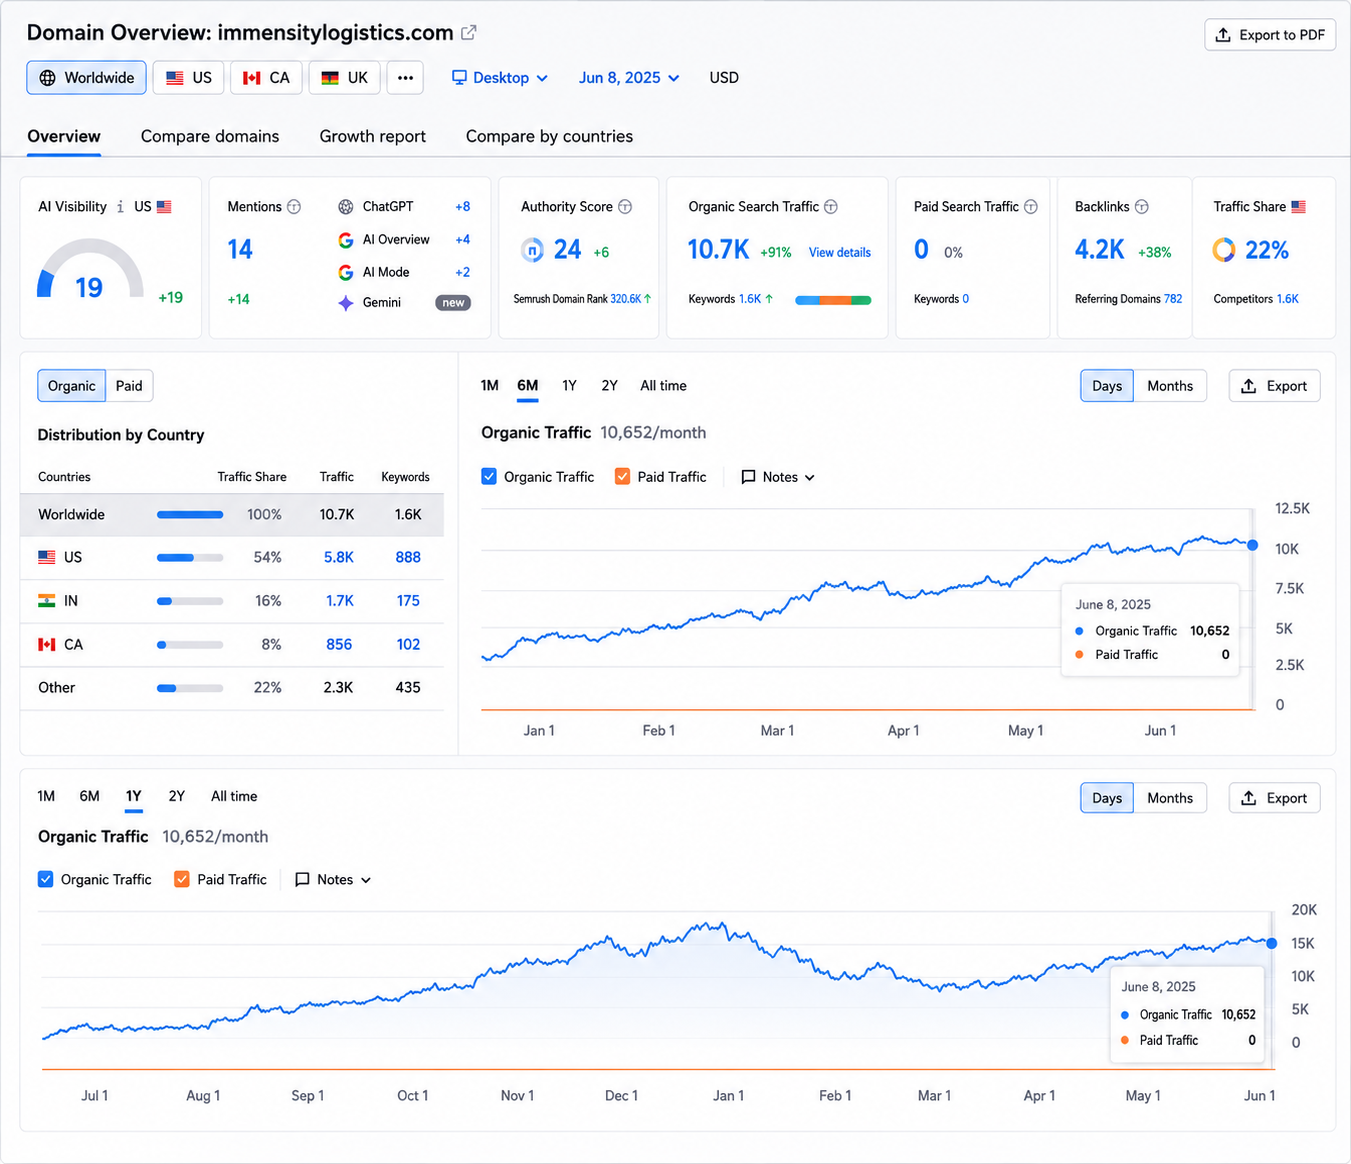
Task: Select All time range in the lower chart
Action: click(x=234, y=797)
